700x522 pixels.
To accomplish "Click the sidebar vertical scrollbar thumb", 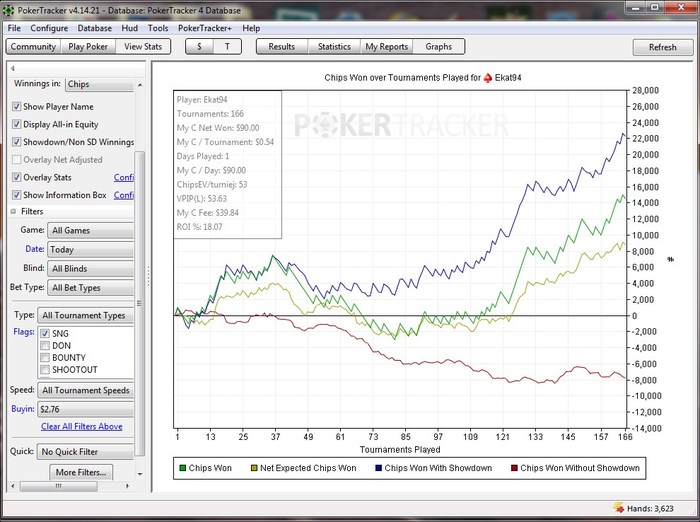I will (139, 304).
